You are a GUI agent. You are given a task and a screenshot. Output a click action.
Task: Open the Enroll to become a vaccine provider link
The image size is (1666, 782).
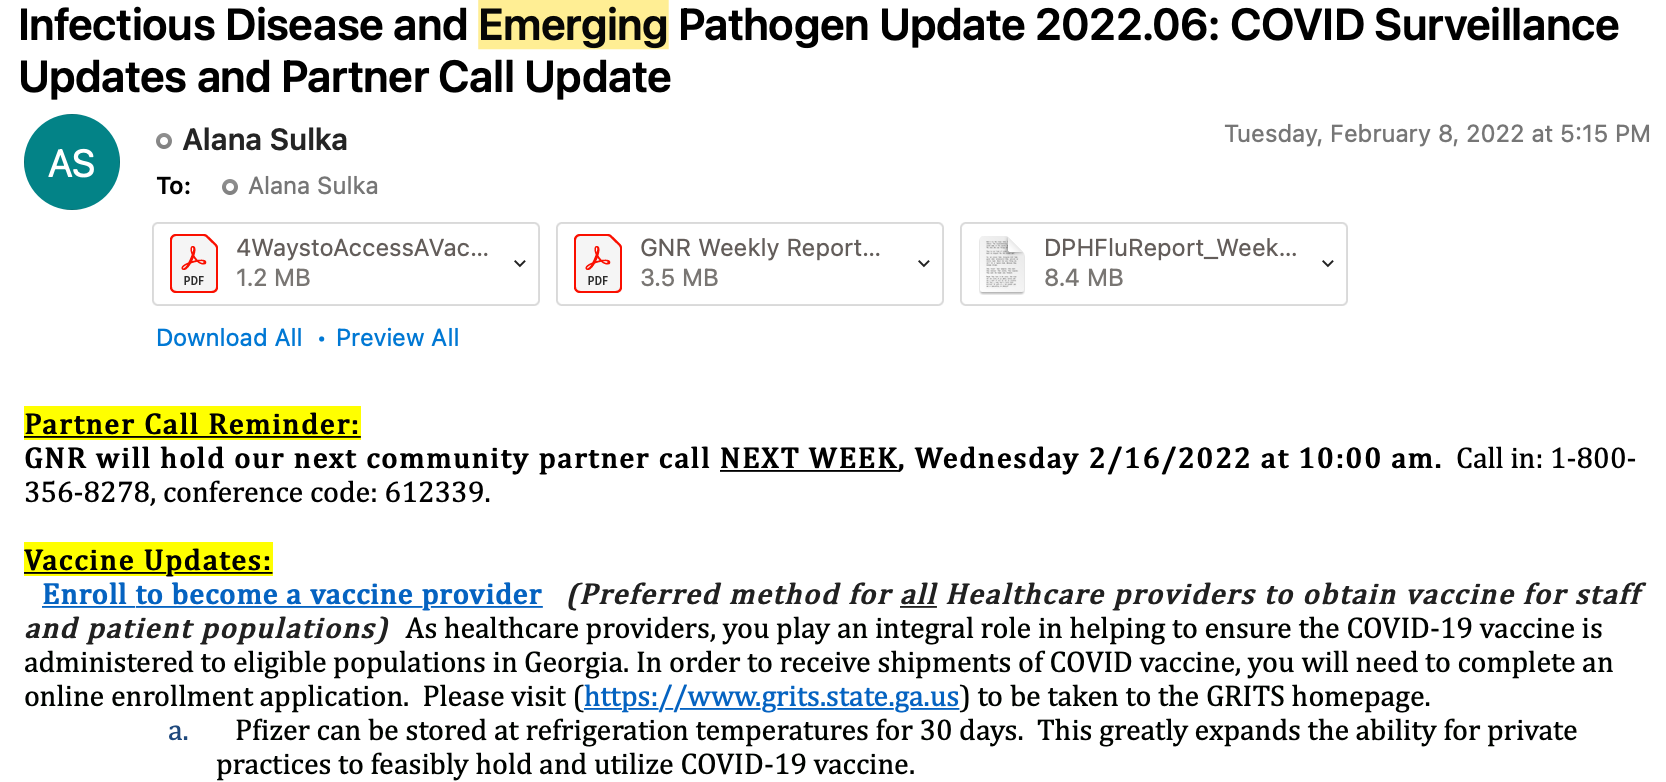[x=292, y=594]
